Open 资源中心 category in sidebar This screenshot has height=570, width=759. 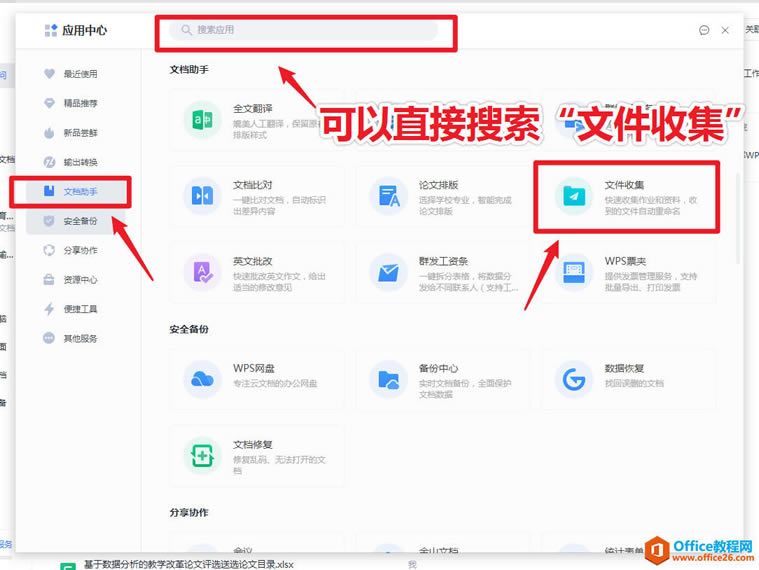point(80,280)
